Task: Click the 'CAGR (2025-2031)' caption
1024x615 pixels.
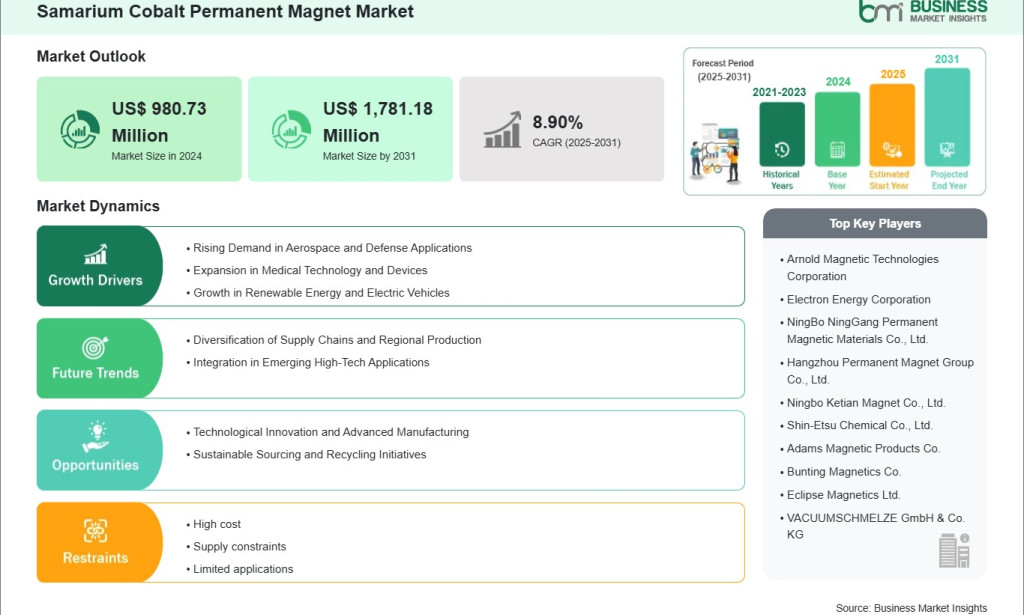Action: [577, 142]
